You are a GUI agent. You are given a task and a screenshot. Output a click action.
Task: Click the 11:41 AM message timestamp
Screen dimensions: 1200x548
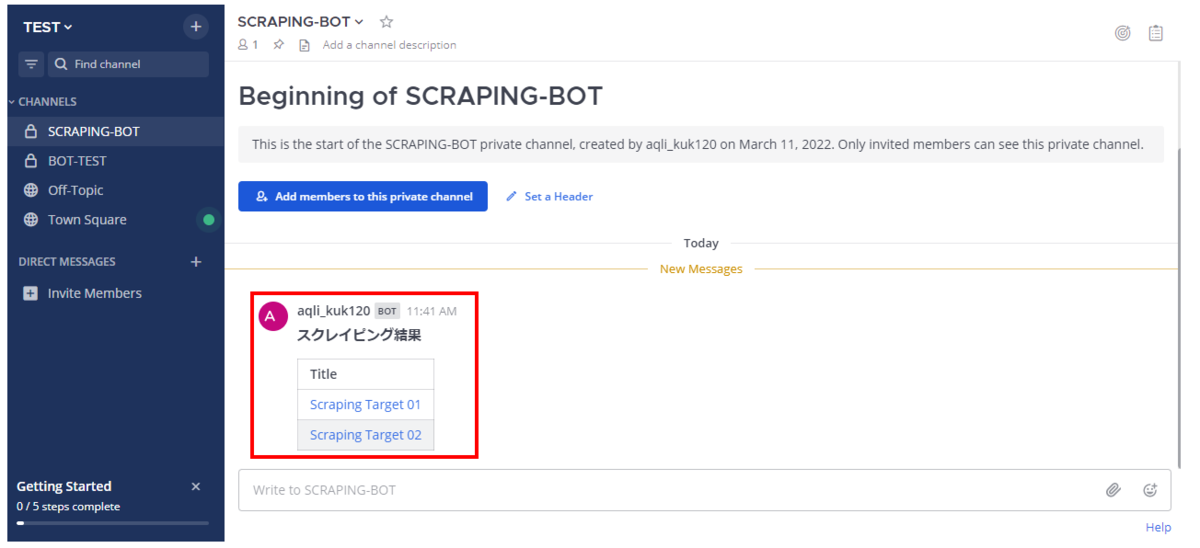point(432,311)
